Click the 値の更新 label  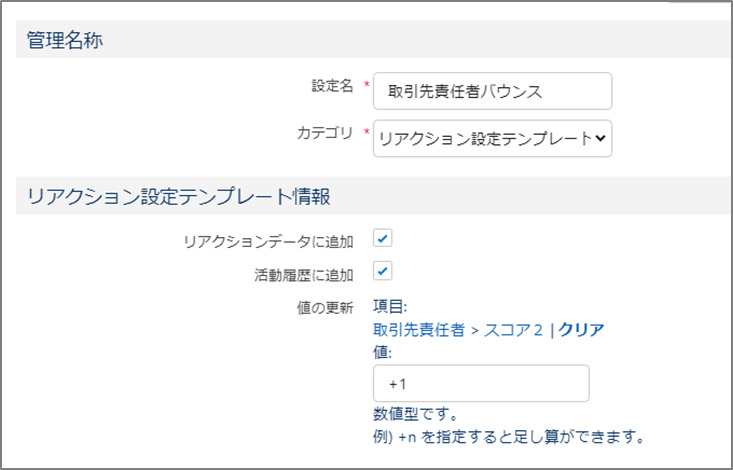tap(325, 308)
